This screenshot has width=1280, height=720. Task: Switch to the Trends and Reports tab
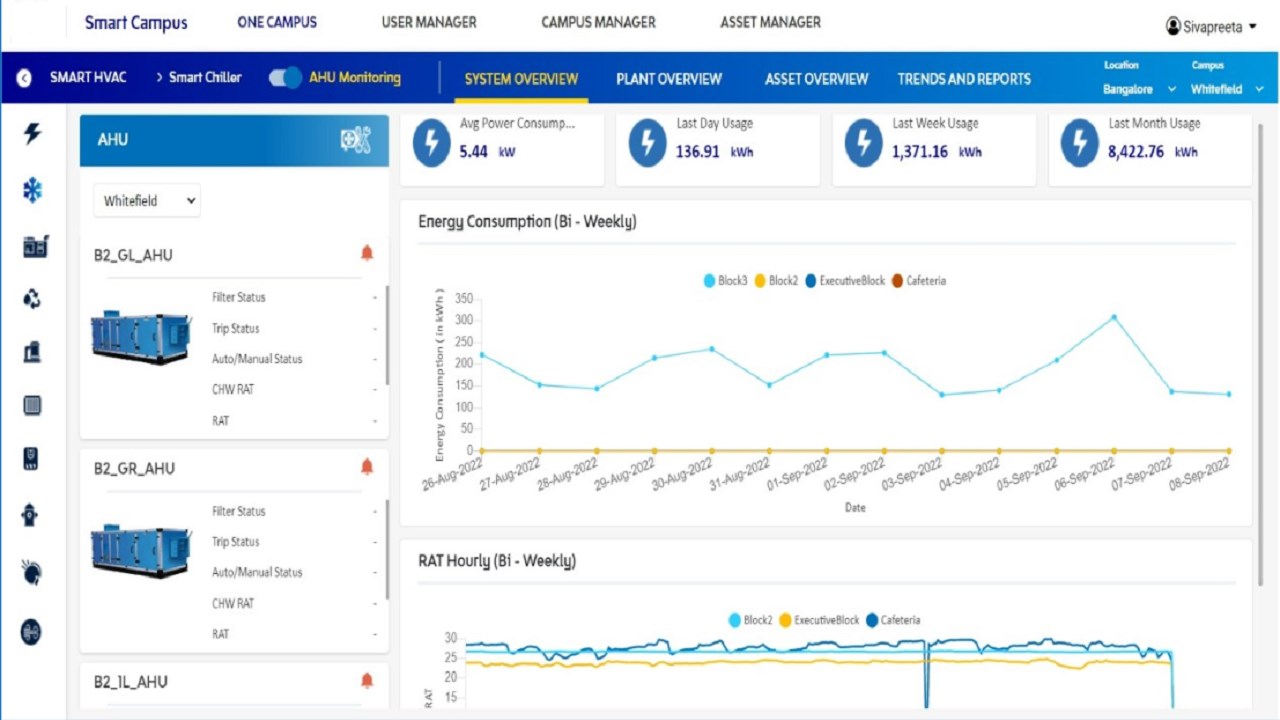pos(964,79)
